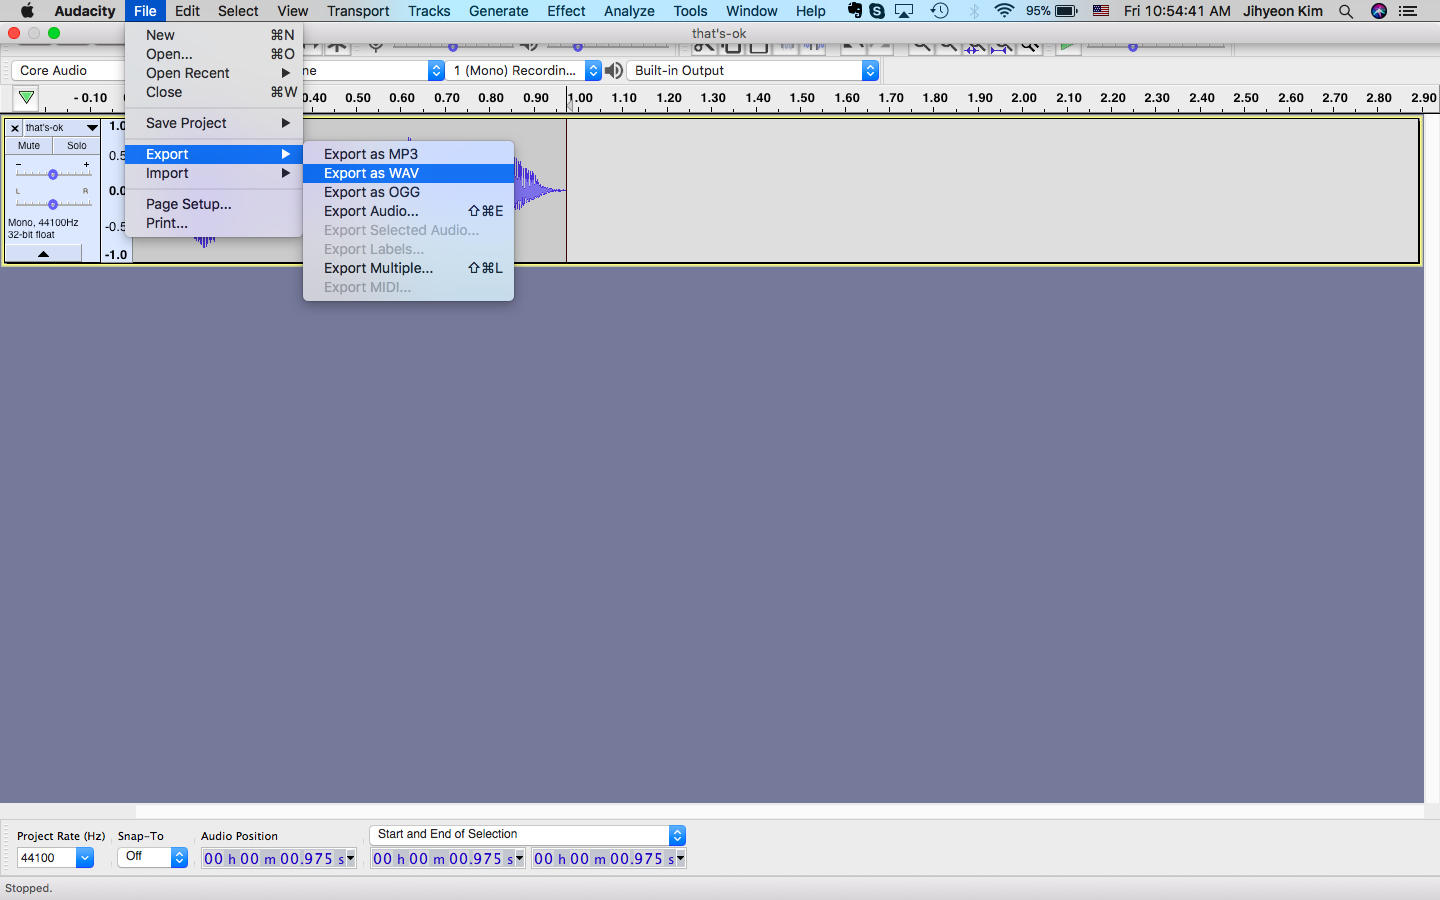Select Close in the File menu
Screen dimensions: 1440x900
click(214, 92)
